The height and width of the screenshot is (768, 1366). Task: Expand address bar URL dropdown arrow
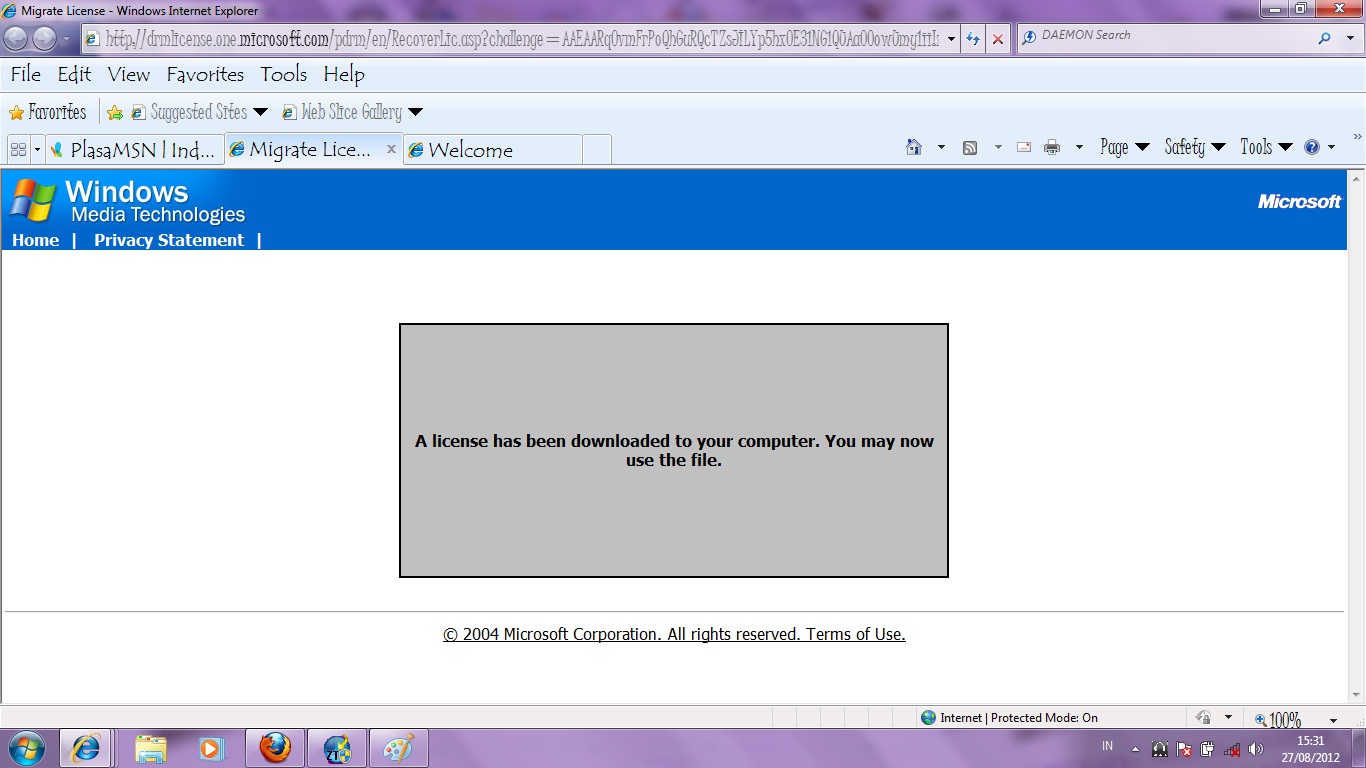click(950, 39)
